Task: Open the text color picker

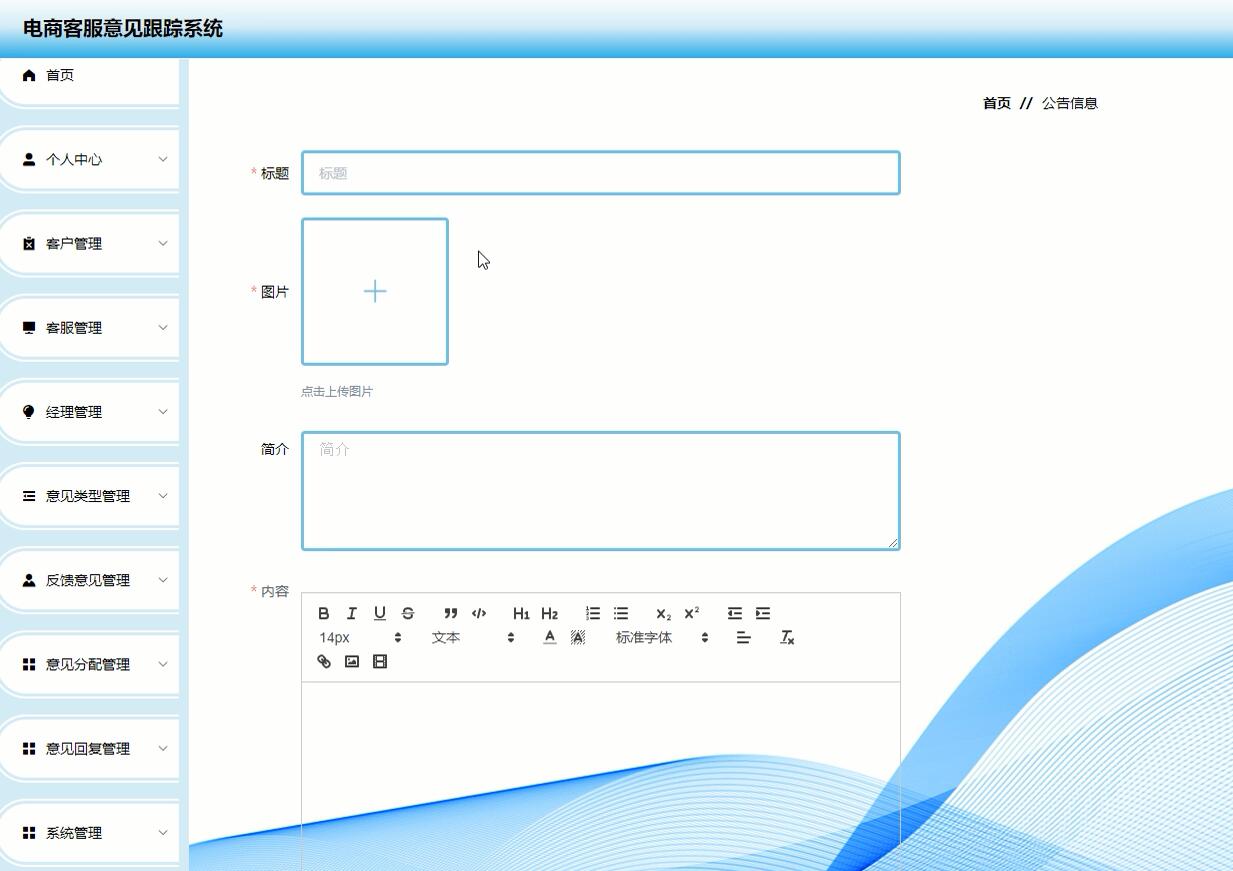Action: [x=550, y=638]
